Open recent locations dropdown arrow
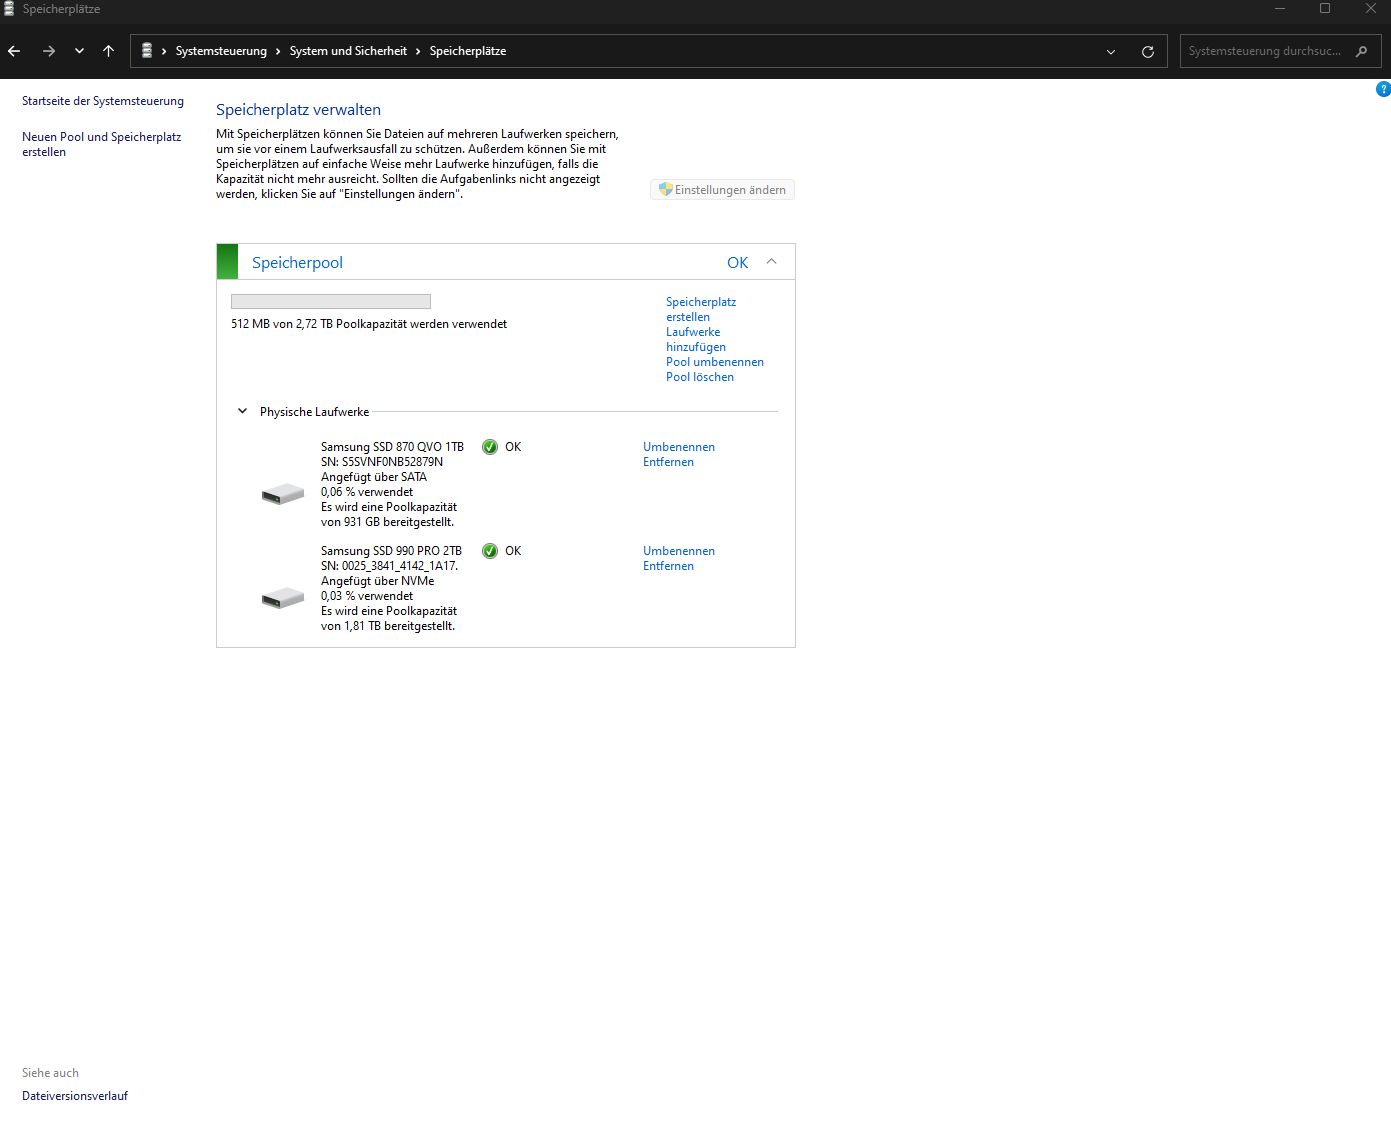The height and width of the screenshot is (1121, 1391). tap(79, 51)
